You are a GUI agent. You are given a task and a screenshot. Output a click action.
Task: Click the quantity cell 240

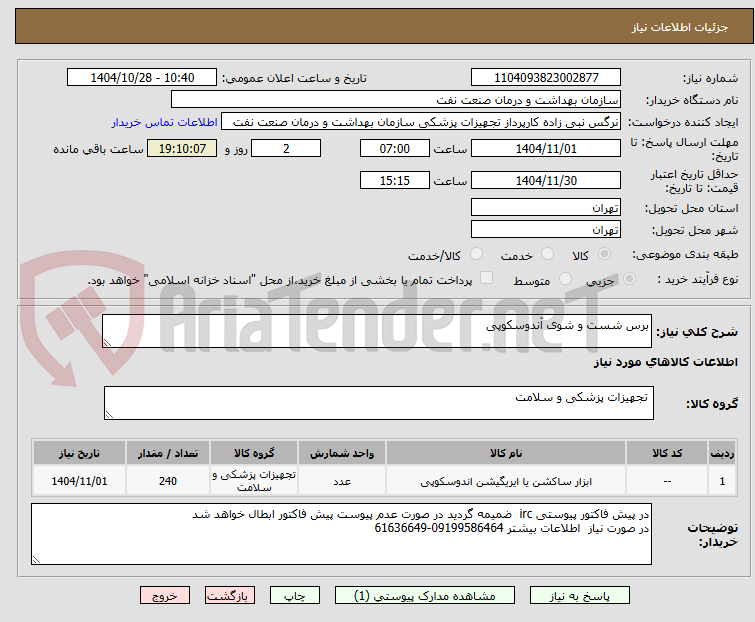[168, 480]
